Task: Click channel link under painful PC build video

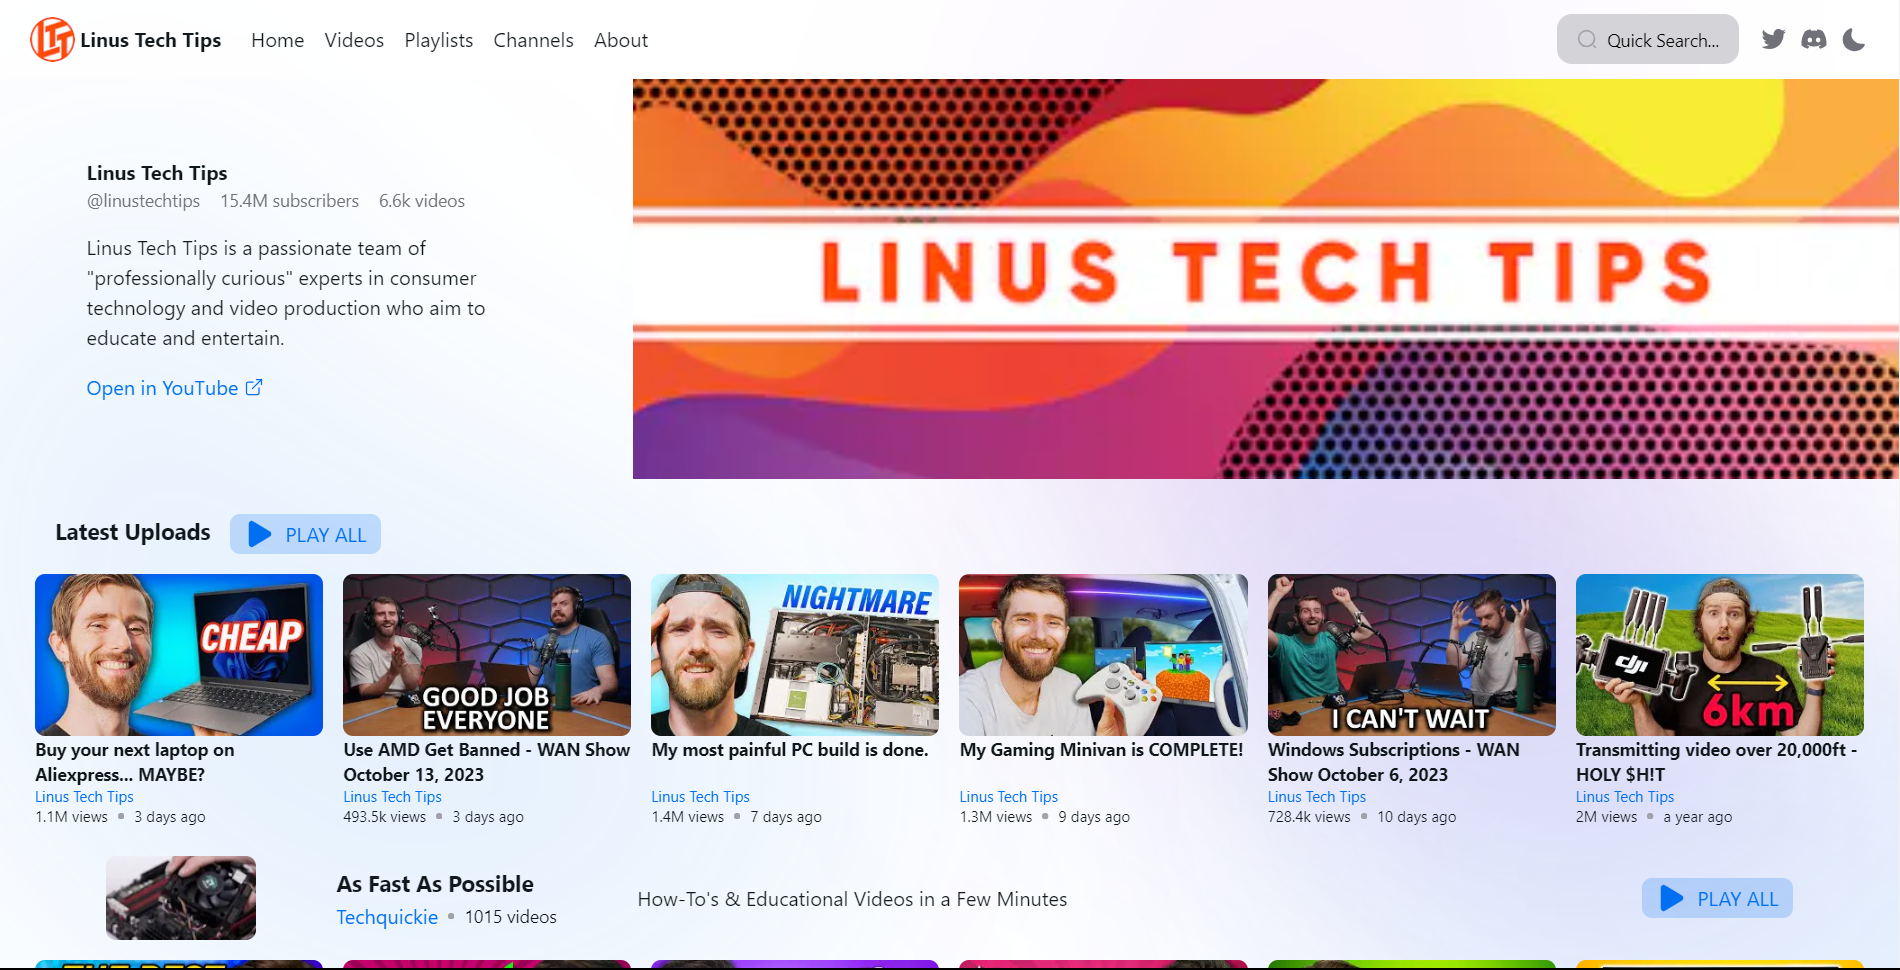Action: pyautogui.click(x=700, y=797)
